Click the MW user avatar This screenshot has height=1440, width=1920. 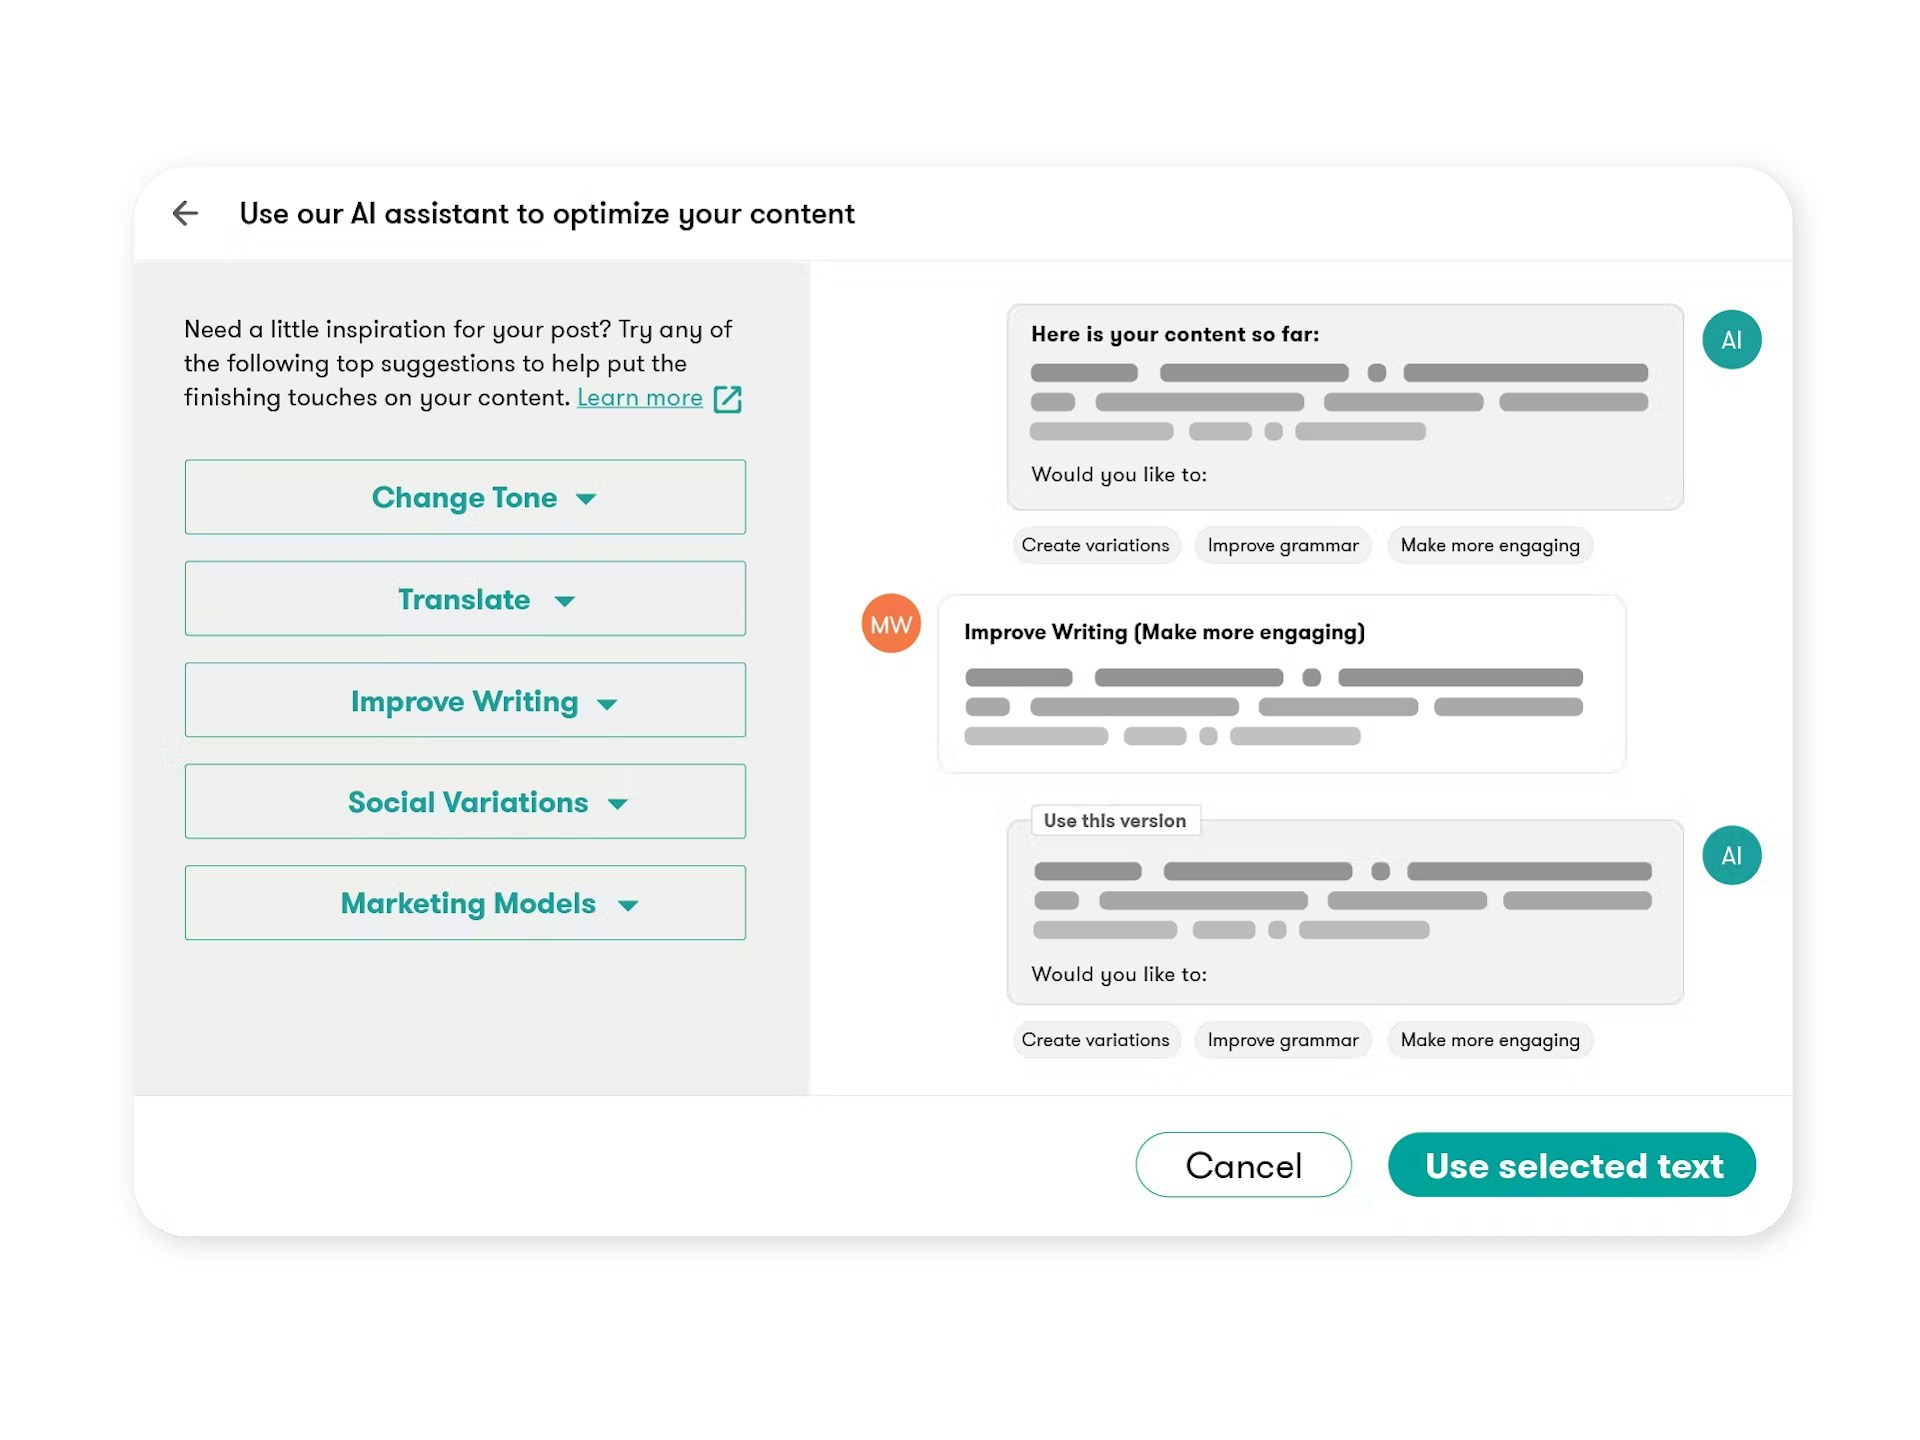pos(891,624)
